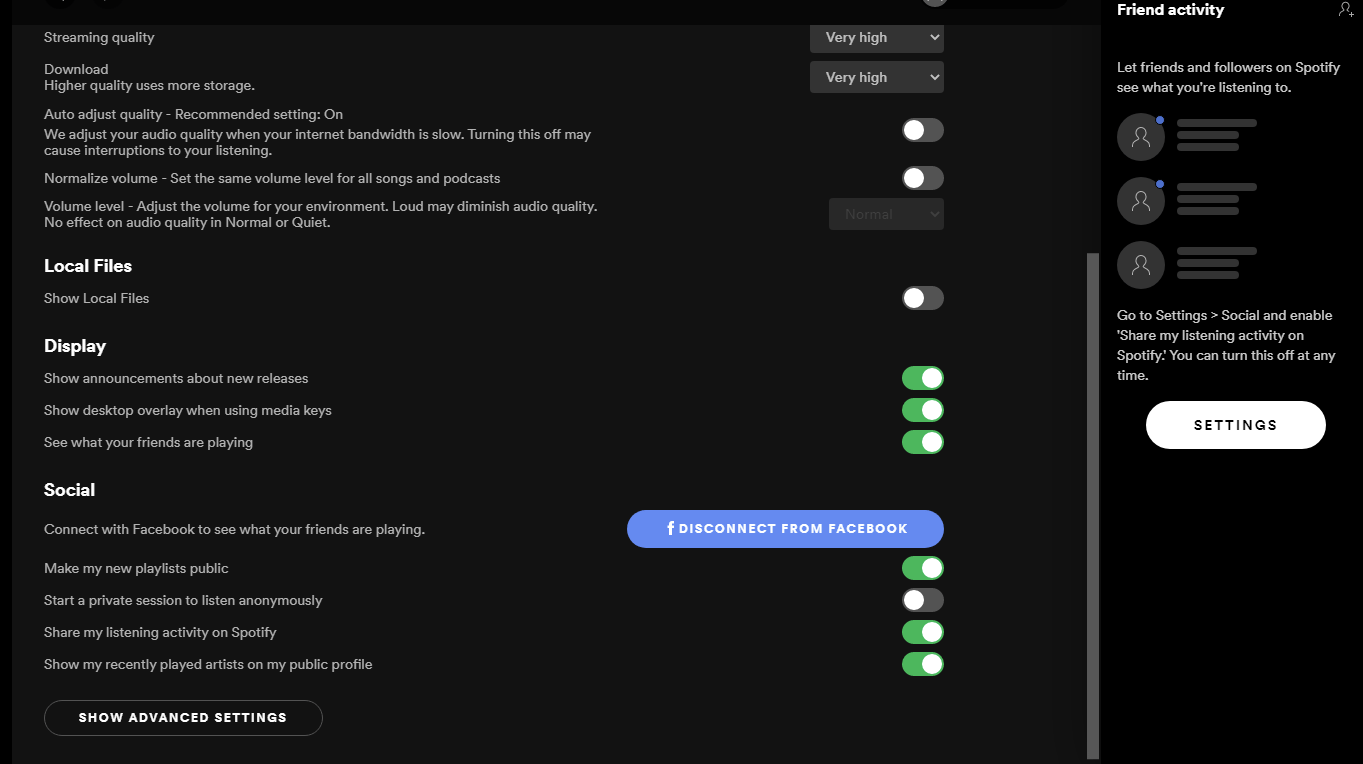Enable Auto adjust quality toggle

[x=923, y=130]
